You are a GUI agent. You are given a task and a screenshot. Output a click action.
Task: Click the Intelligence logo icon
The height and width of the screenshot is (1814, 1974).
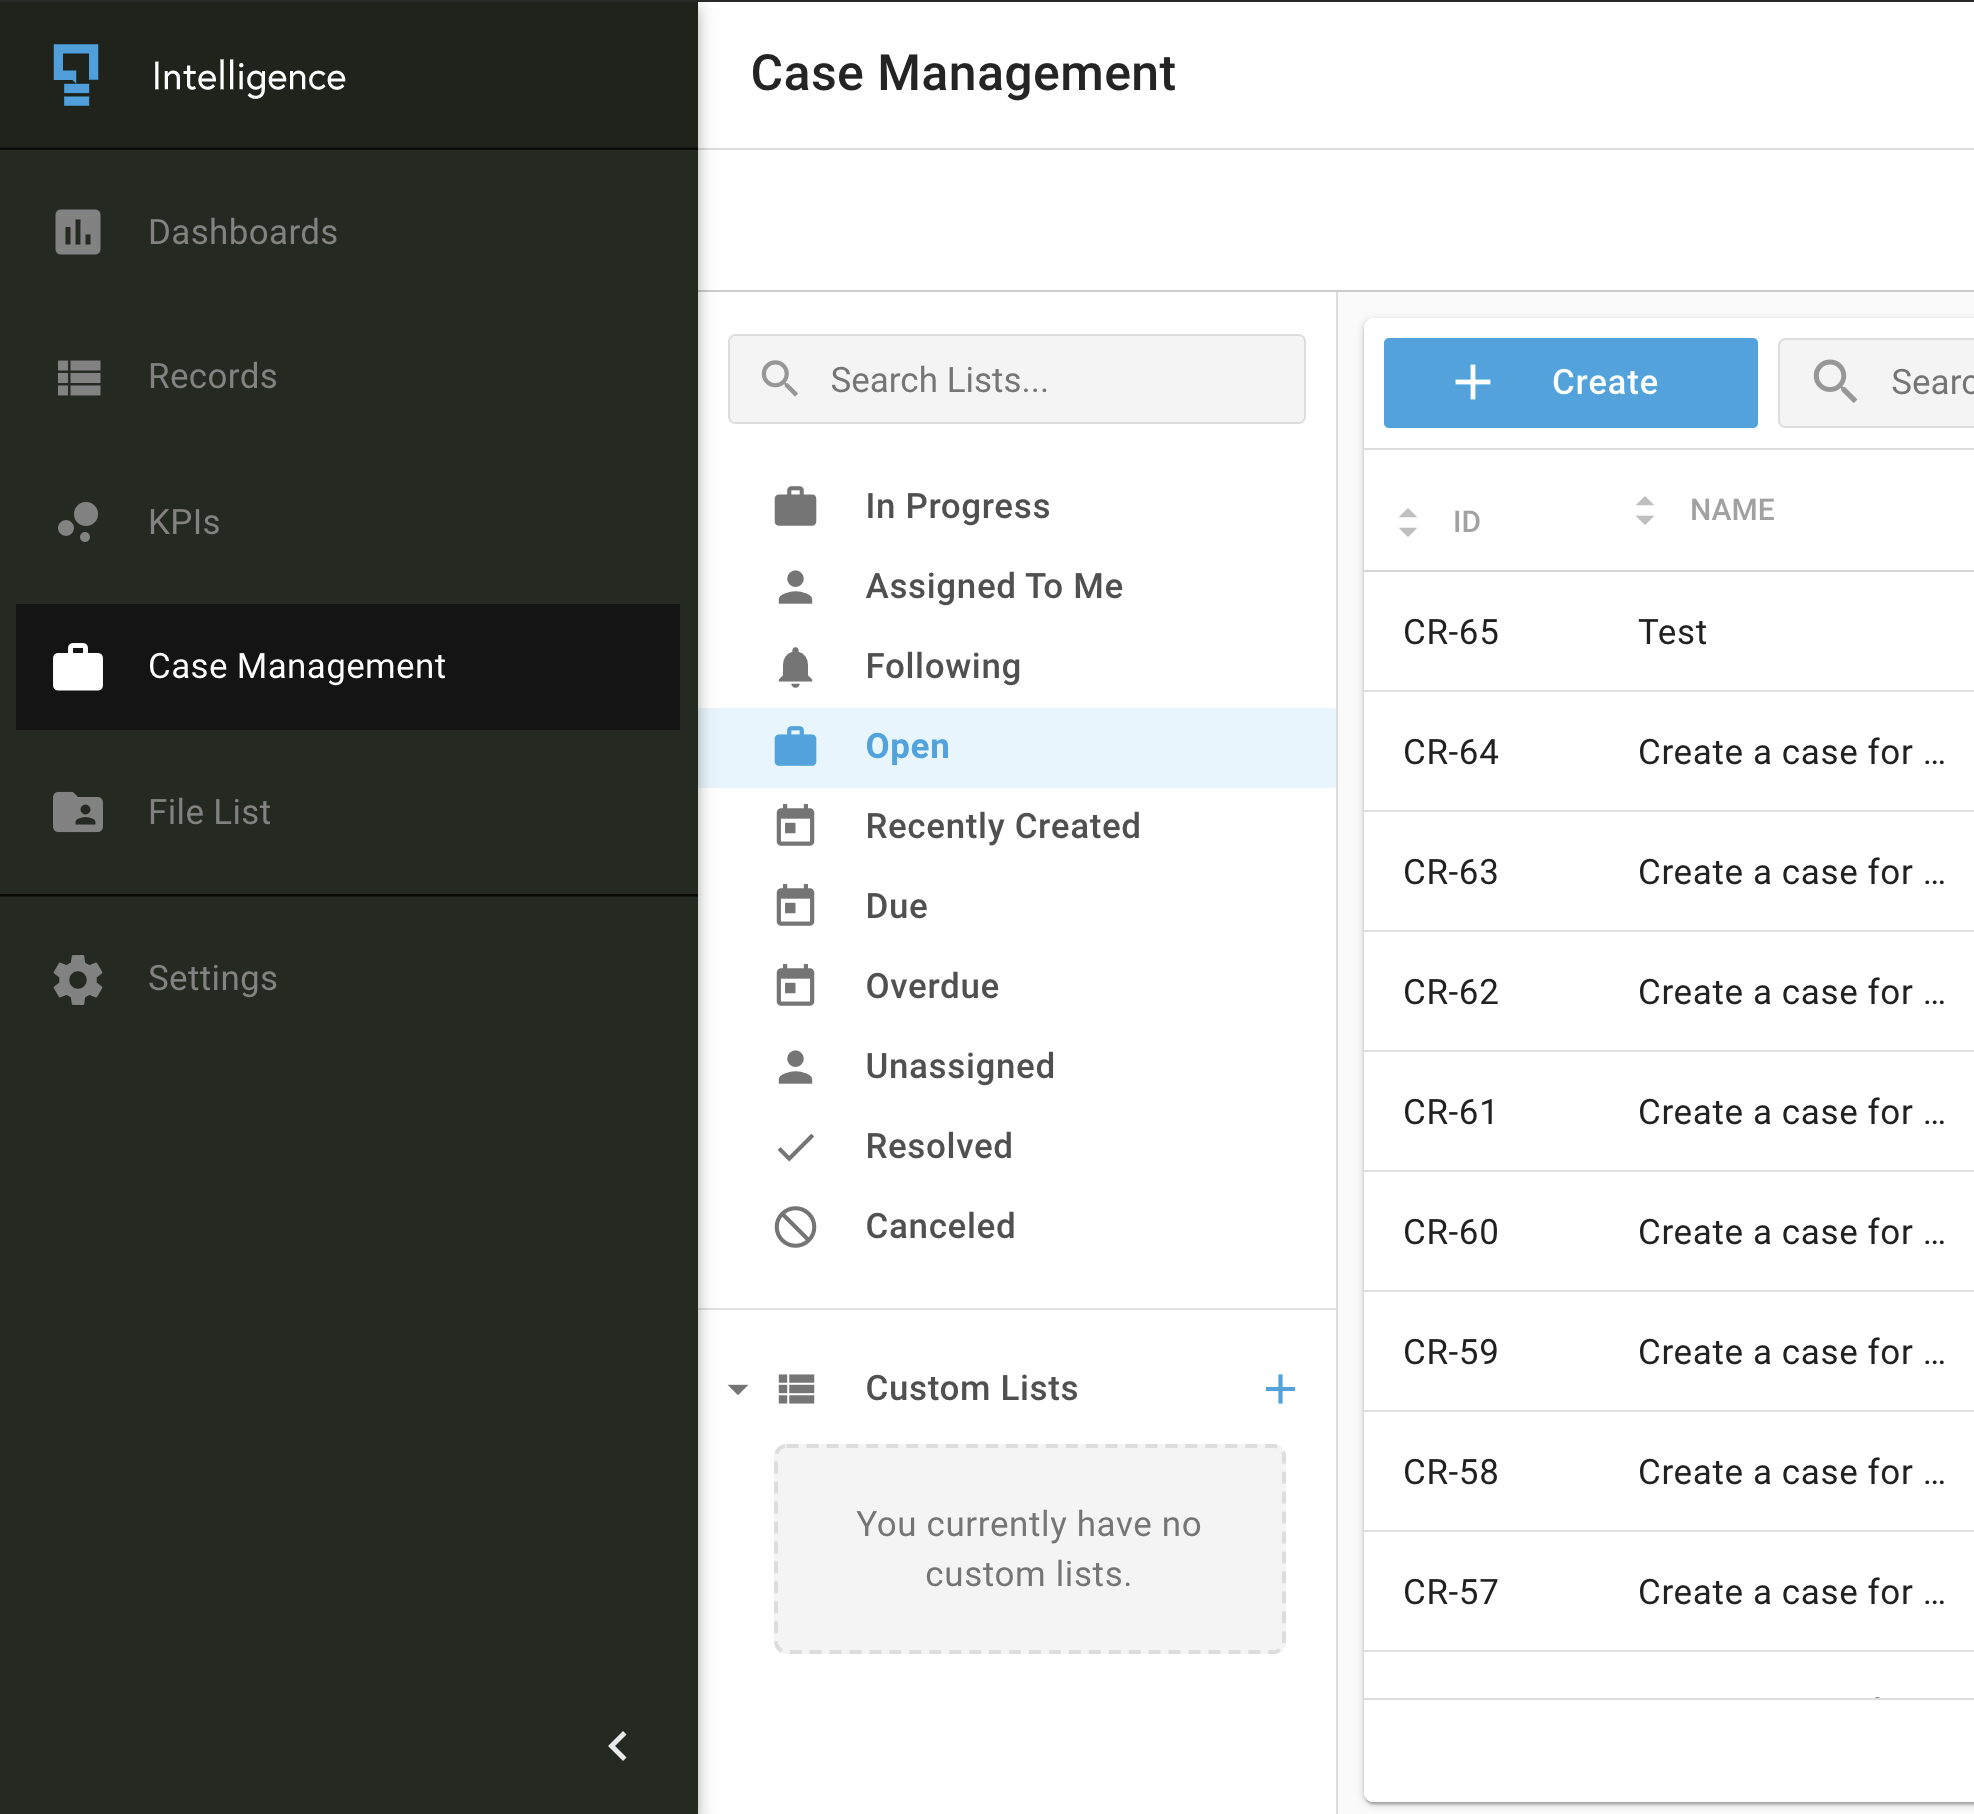(75, 75)
